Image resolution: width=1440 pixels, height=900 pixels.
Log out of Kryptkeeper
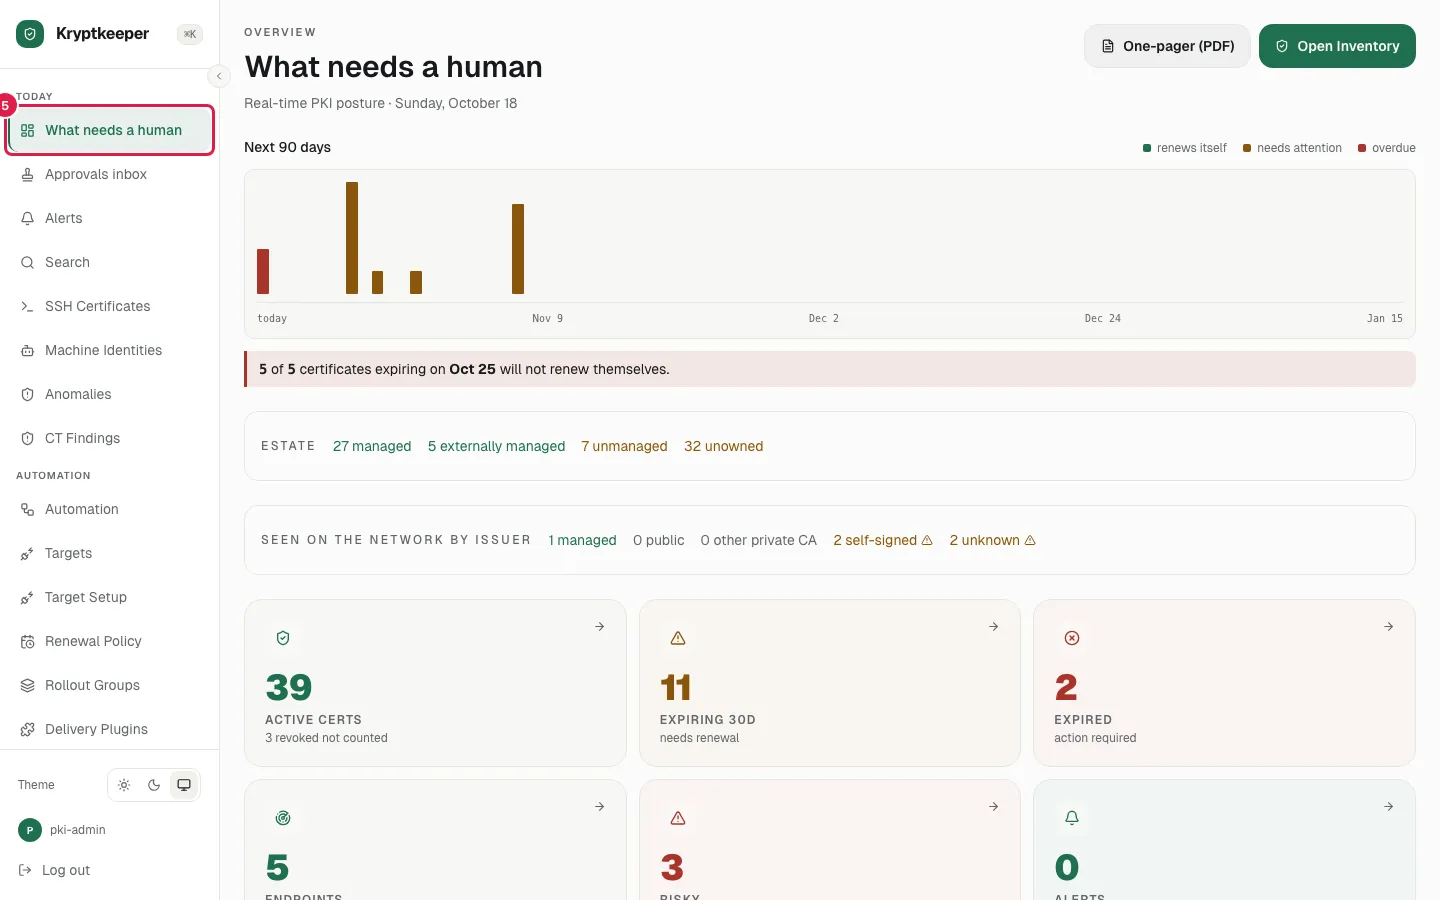(x=55, y=870)
